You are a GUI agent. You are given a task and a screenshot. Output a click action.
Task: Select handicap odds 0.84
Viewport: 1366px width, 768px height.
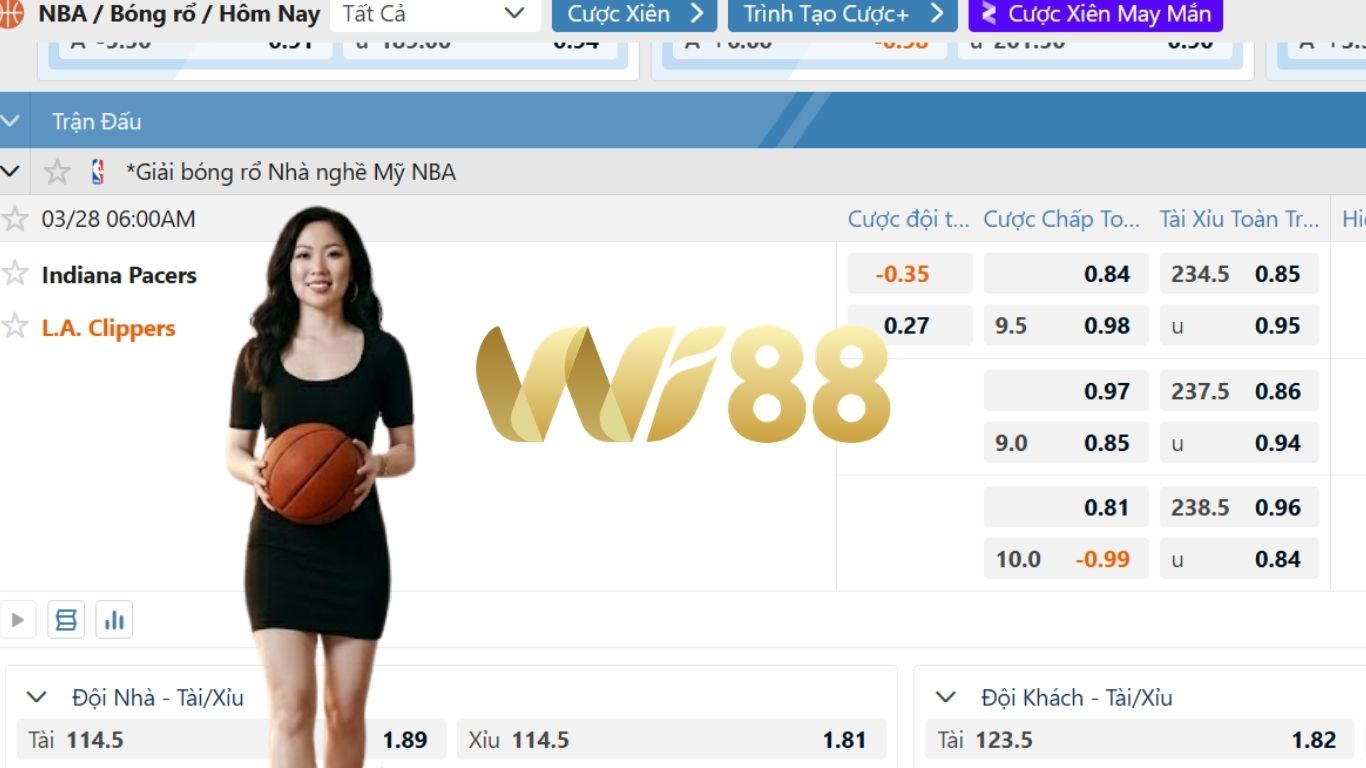[1066, 273]
